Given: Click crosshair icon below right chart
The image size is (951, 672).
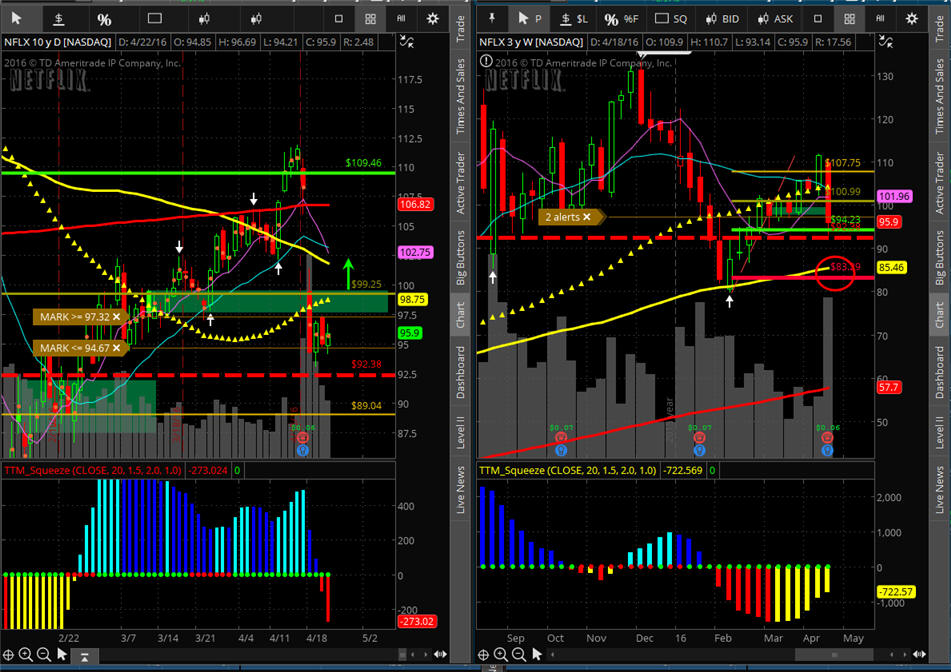Looking at the screenshot, I should 483,654.
